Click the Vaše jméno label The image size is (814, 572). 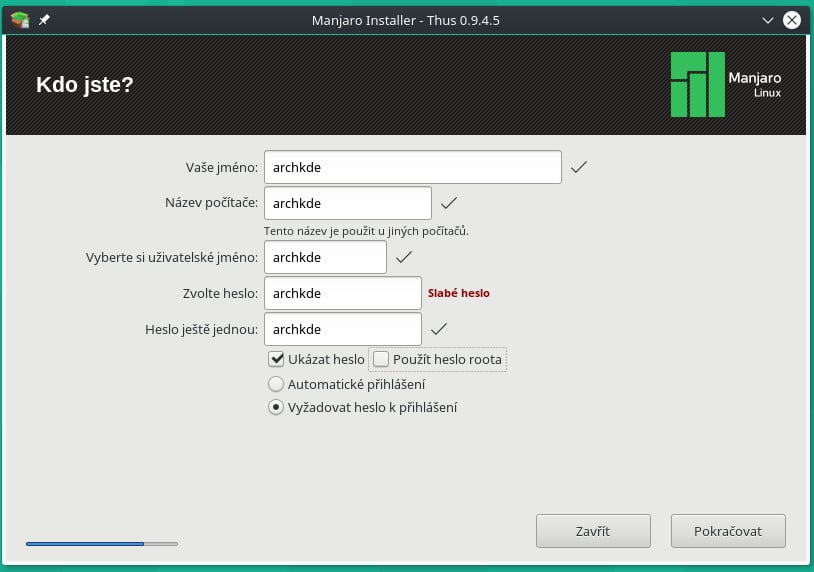pyautogui.click(x=222, y=167)
